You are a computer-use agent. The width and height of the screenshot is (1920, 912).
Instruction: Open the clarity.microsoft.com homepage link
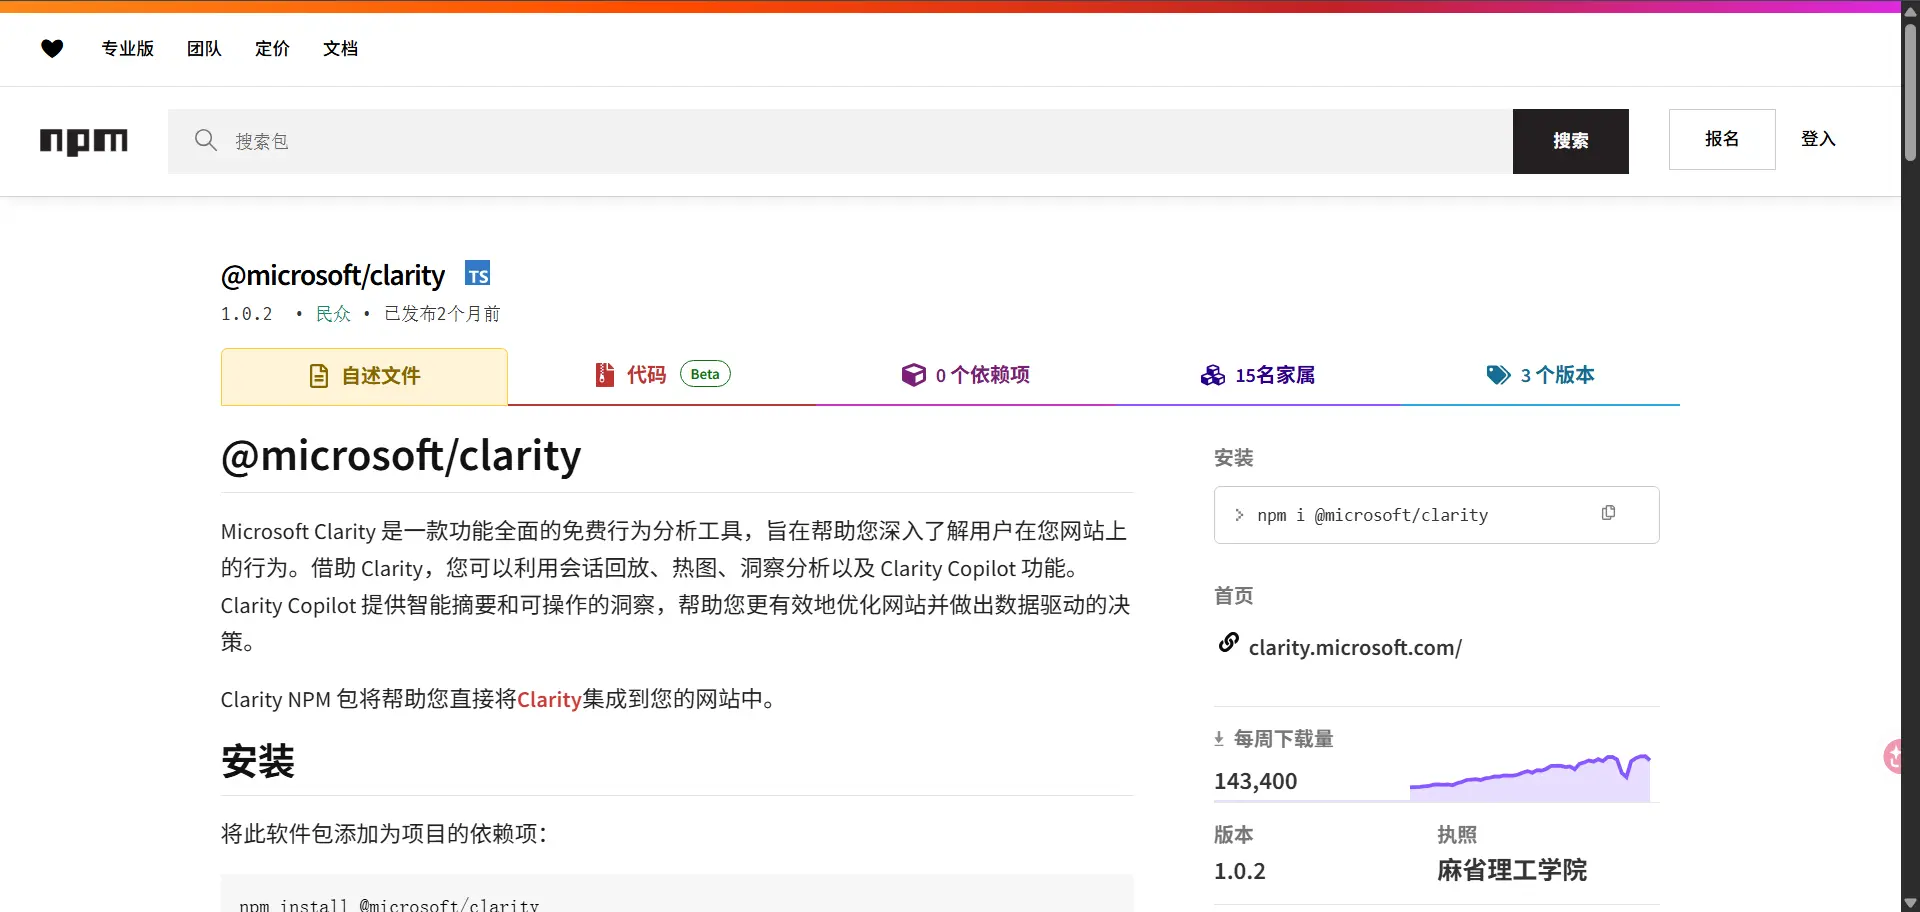1355,647
